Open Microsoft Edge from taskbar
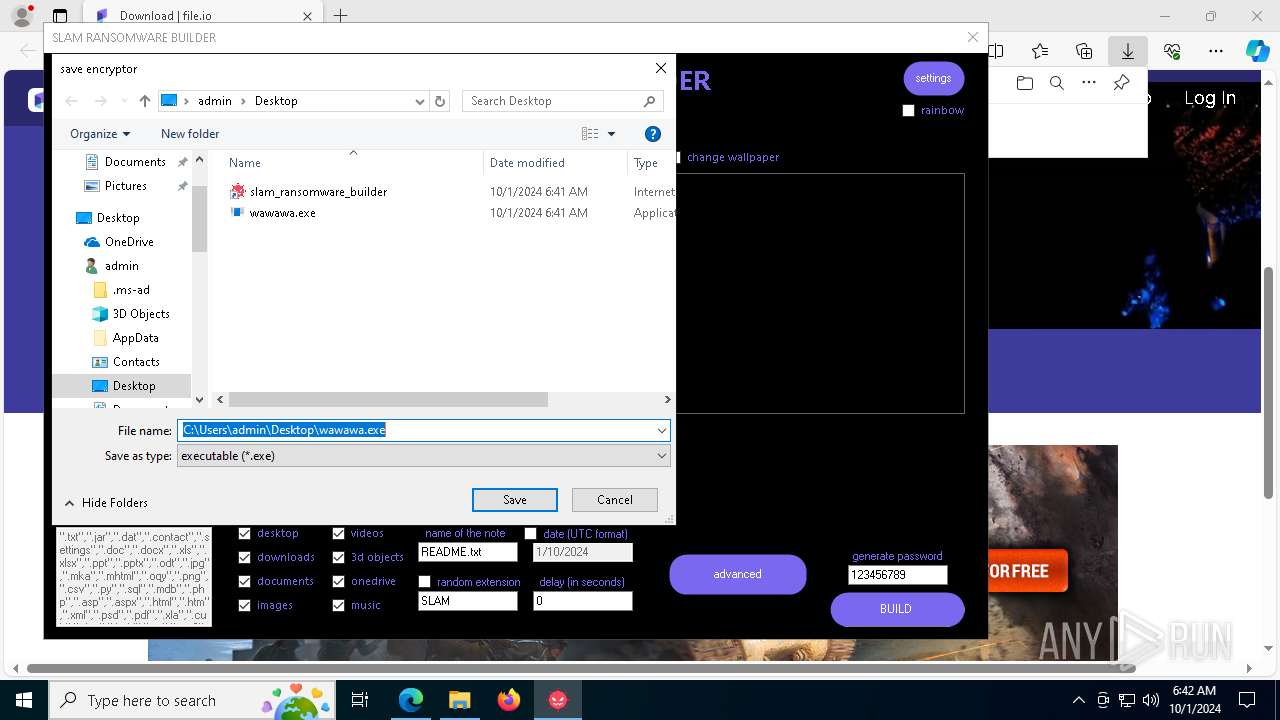The width and height of the screenshot is (1280, 720). tap(411, 700)
